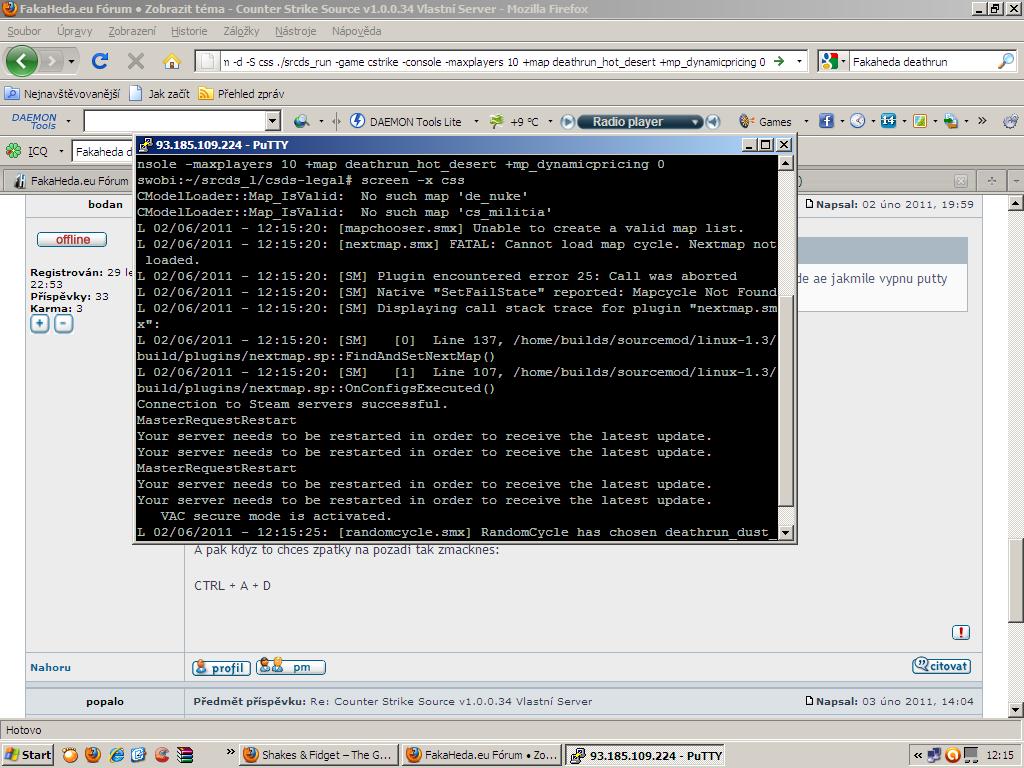Play the Radio player

coord(568,121)
